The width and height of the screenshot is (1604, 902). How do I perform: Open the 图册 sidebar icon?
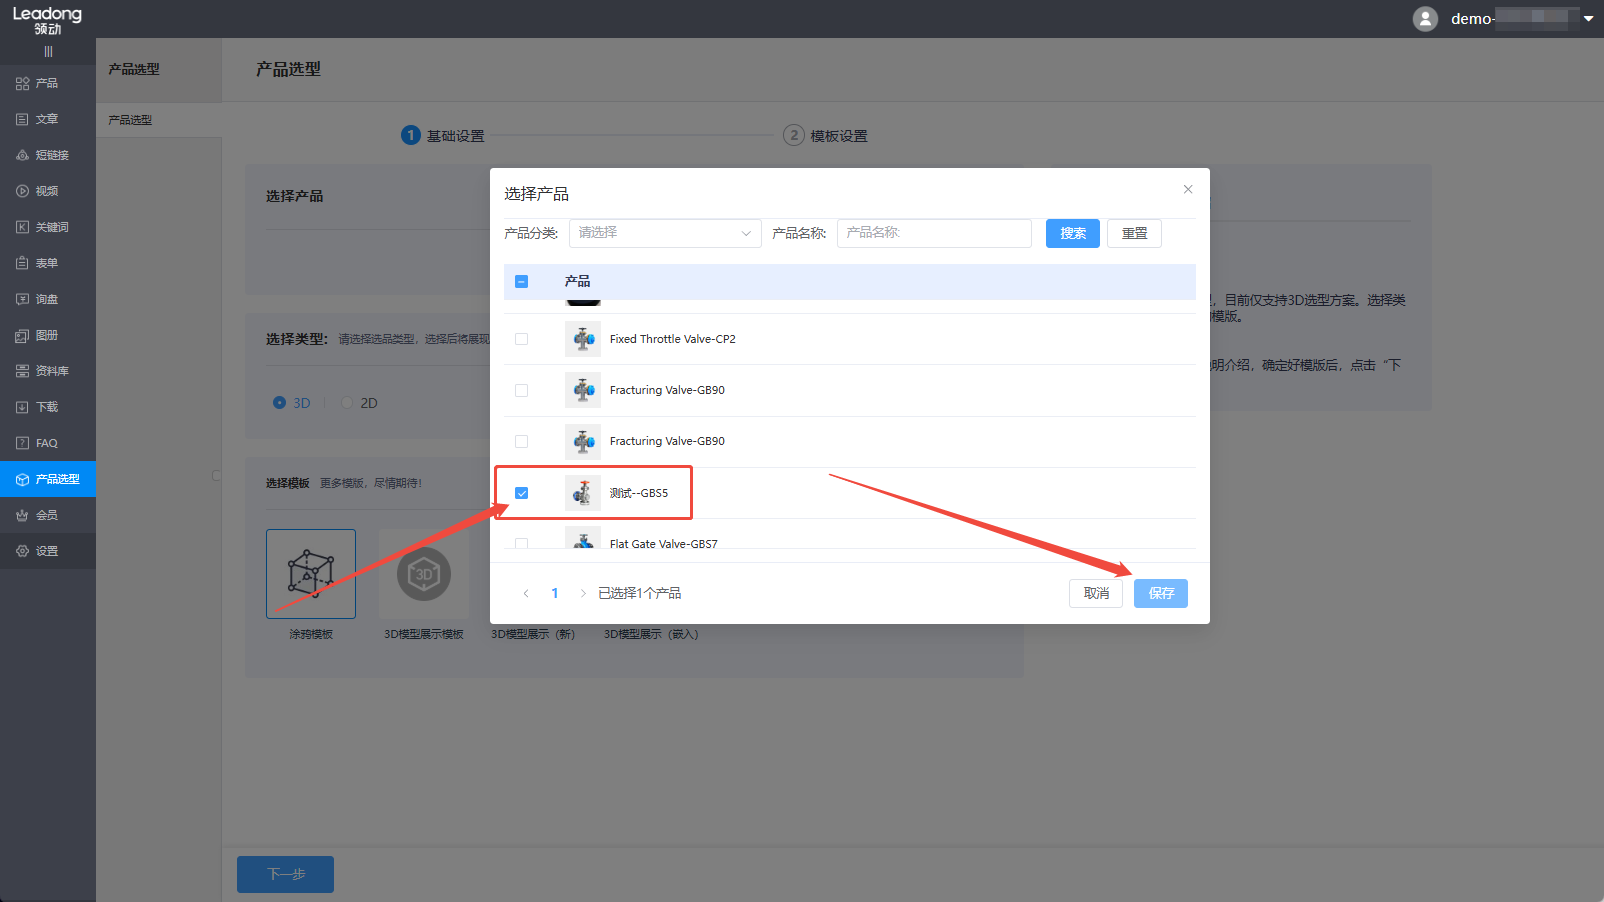(x=22, y=335)
